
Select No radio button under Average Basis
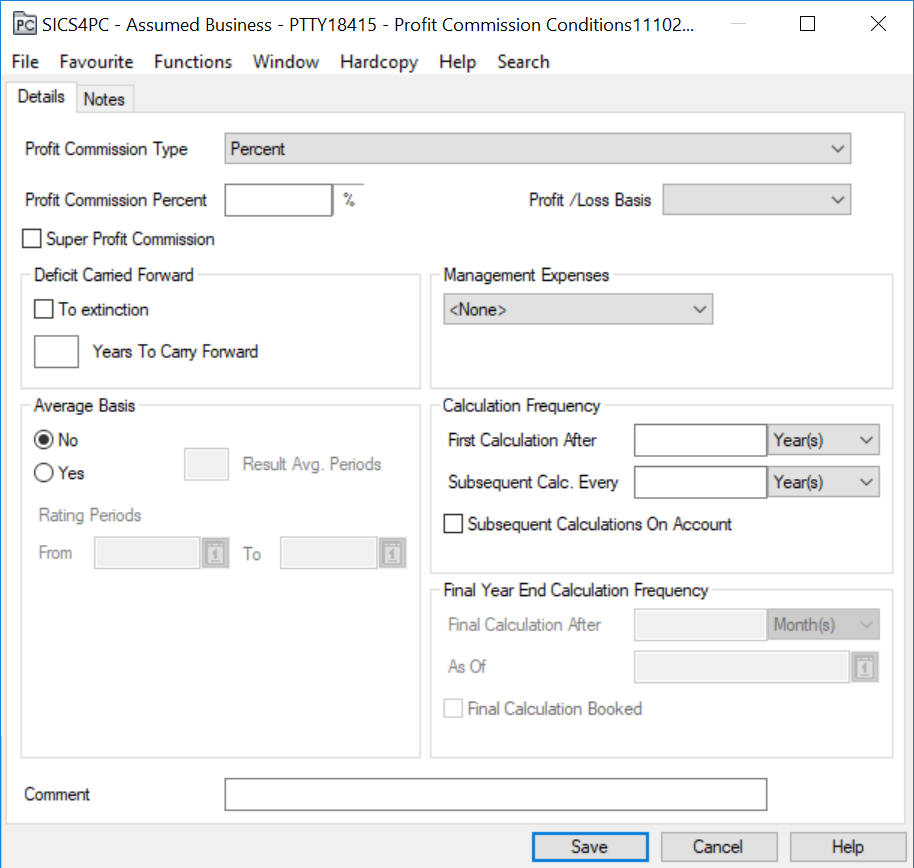pos(44,440)
